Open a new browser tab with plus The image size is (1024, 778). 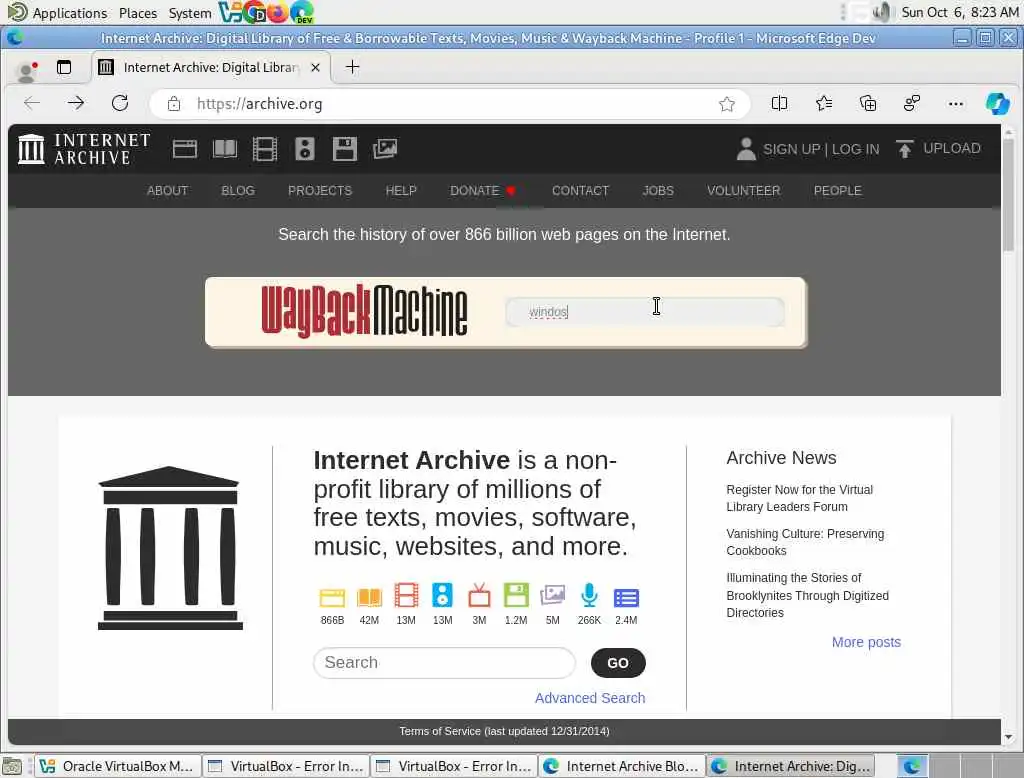[x=352, y=67]
